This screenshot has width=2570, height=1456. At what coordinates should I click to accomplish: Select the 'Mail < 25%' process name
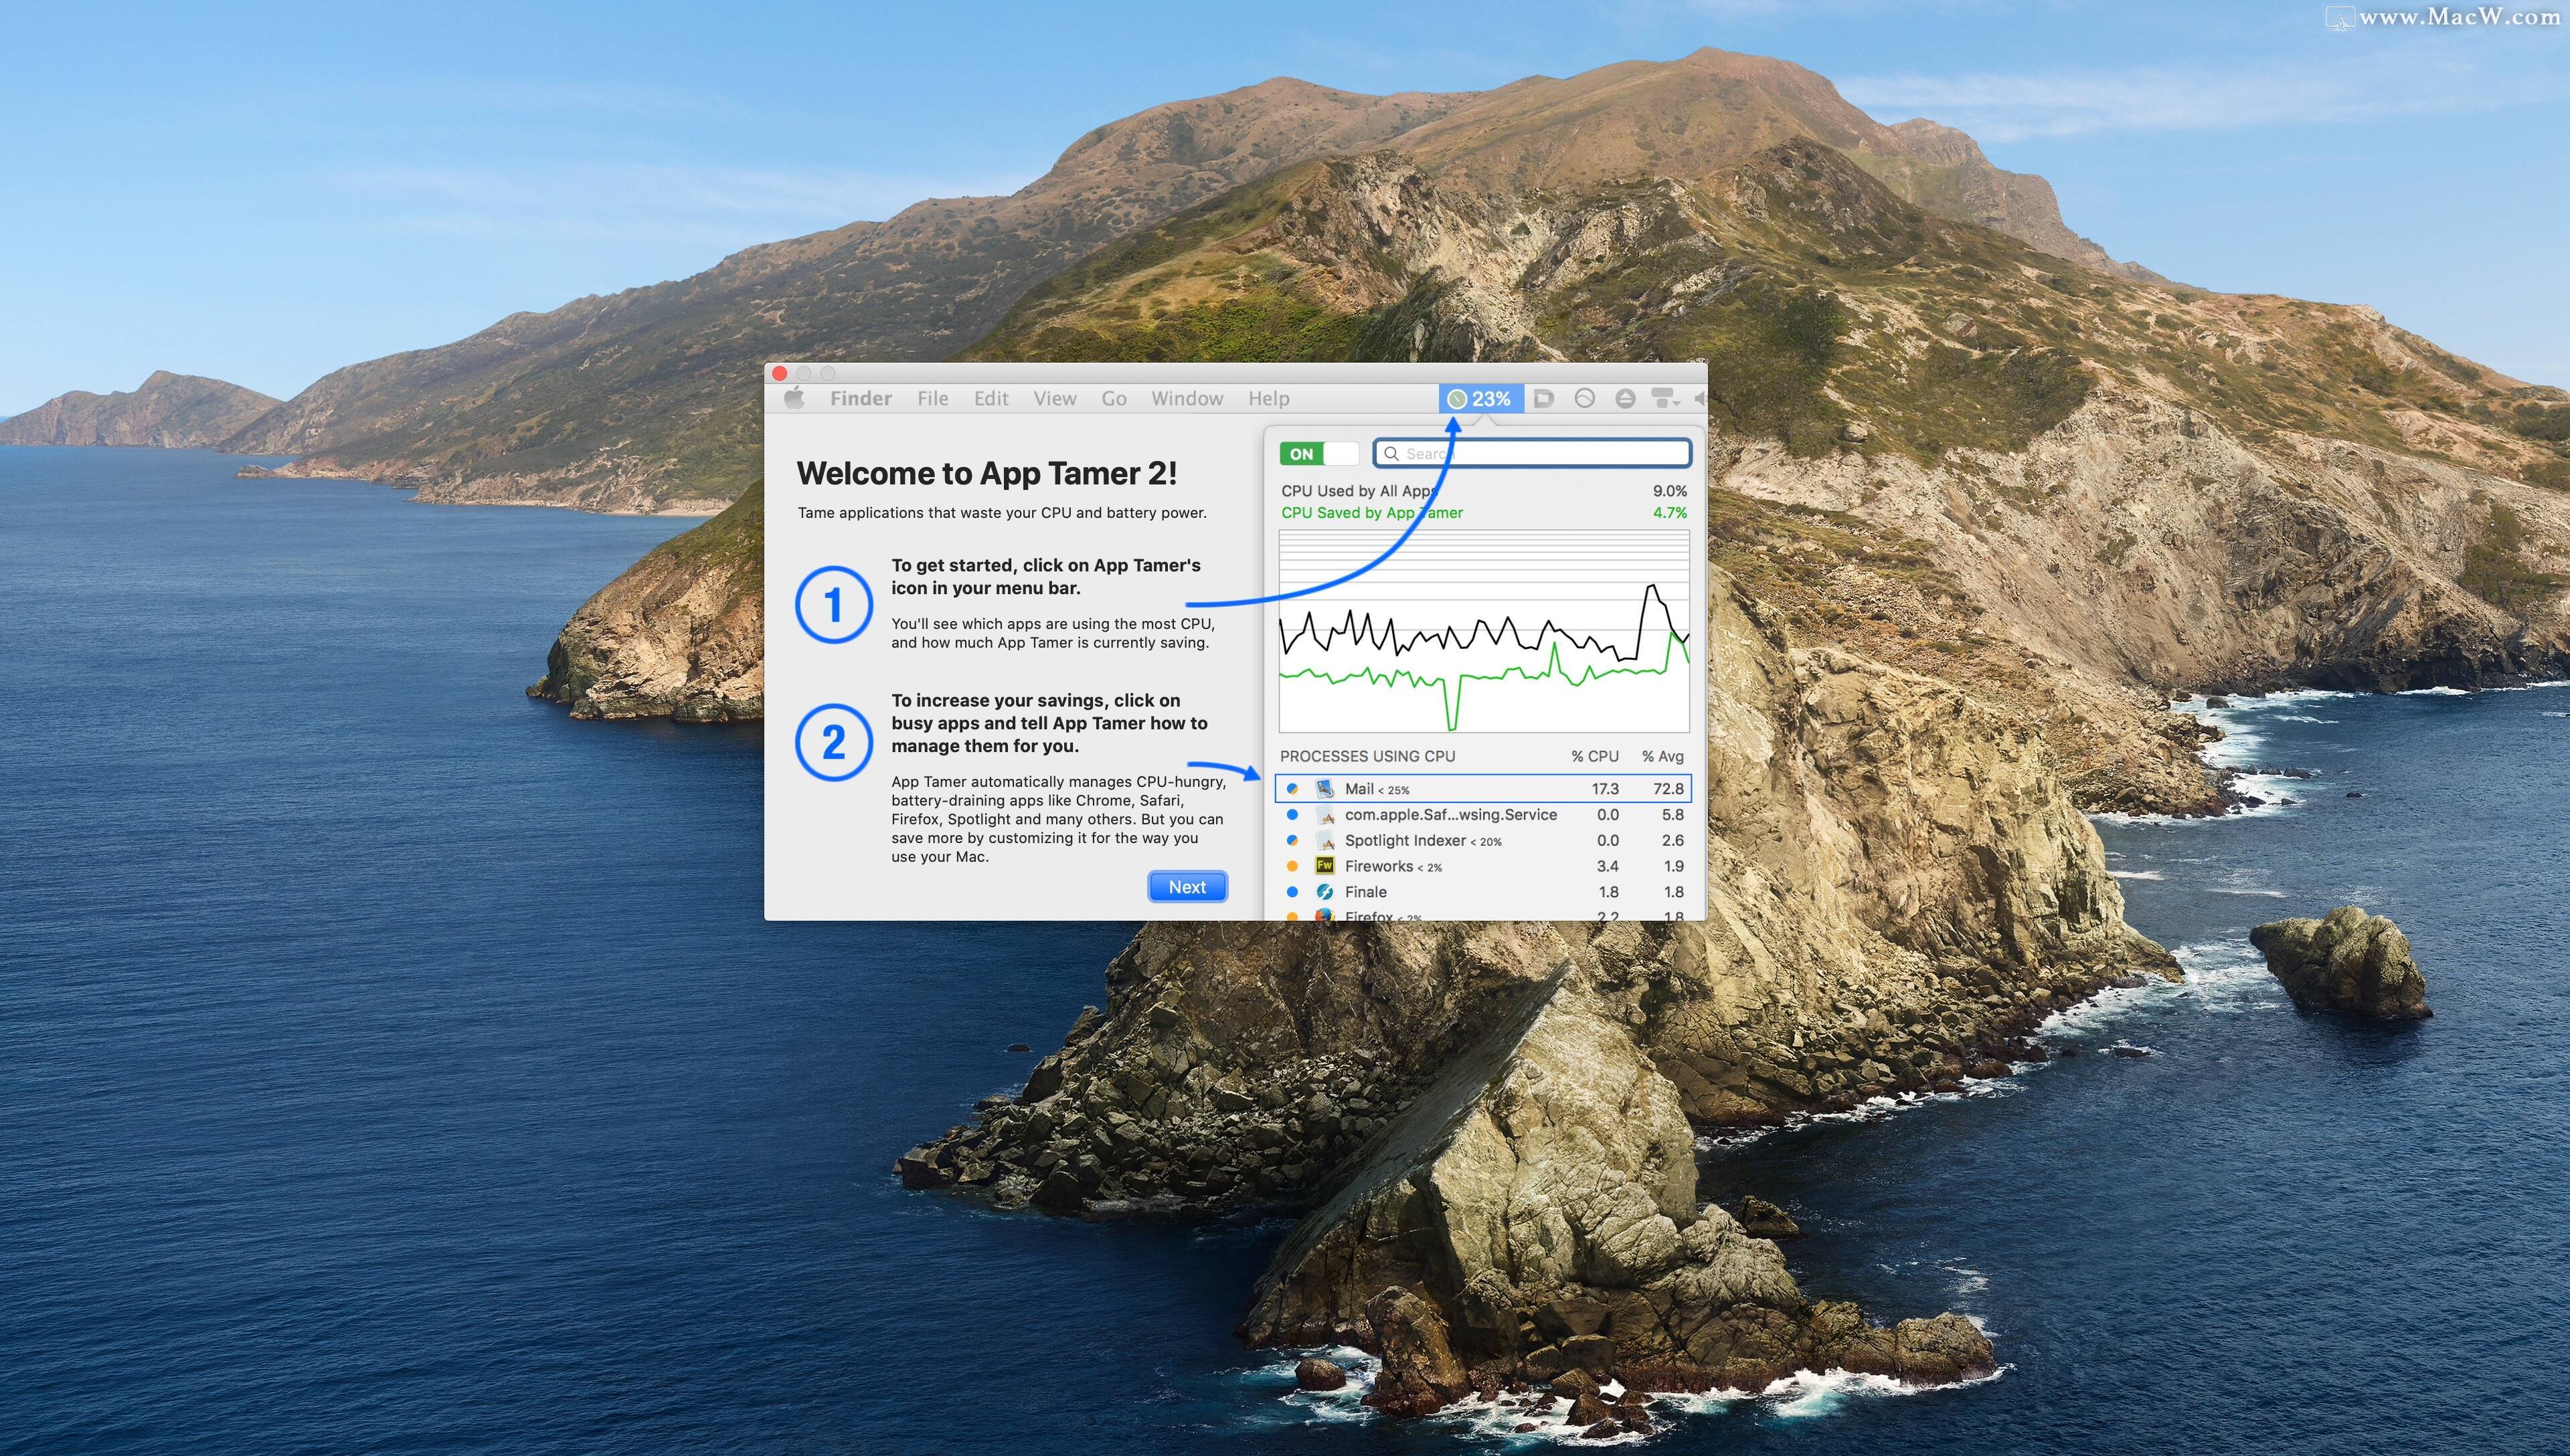[x=1377, y=789]
